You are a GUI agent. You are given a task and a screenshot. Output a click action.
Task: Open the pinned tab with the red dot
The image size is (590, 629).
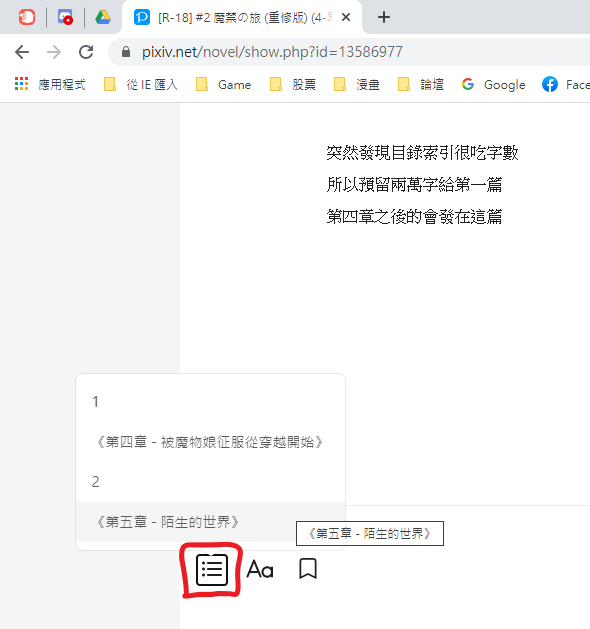(x=65, y=17)
